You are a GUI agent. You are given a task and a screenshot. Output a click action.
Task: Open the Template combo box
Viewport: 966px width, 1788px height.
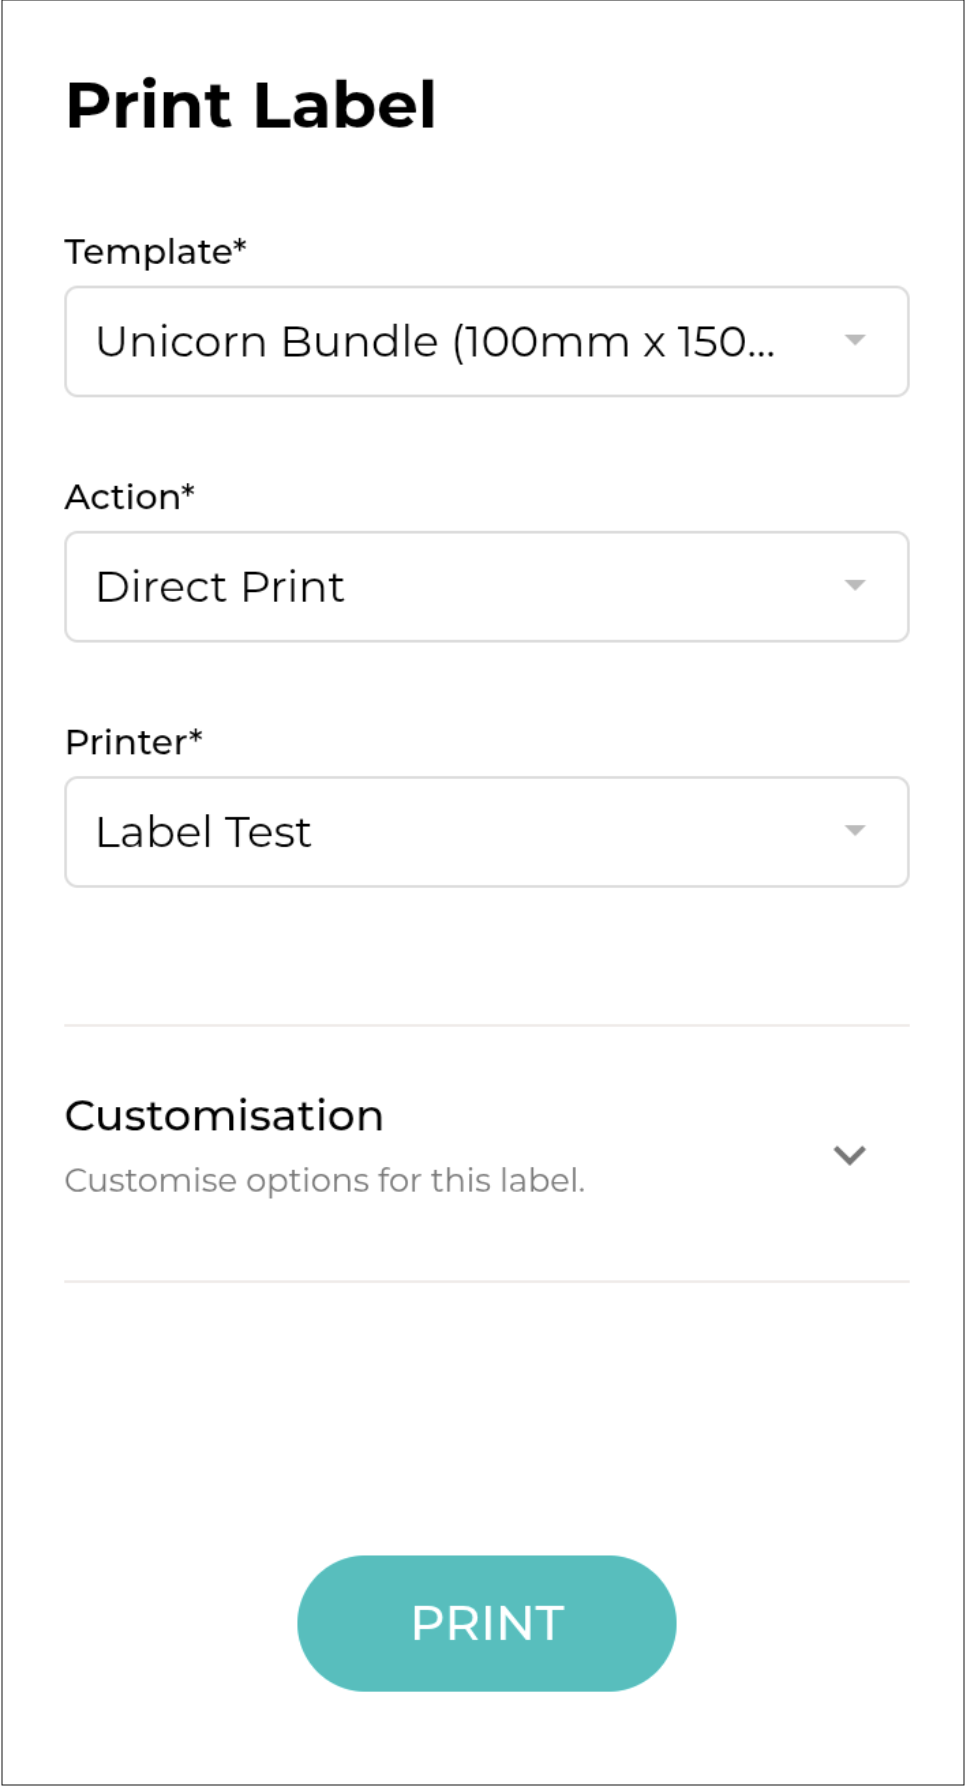[486, 342]
